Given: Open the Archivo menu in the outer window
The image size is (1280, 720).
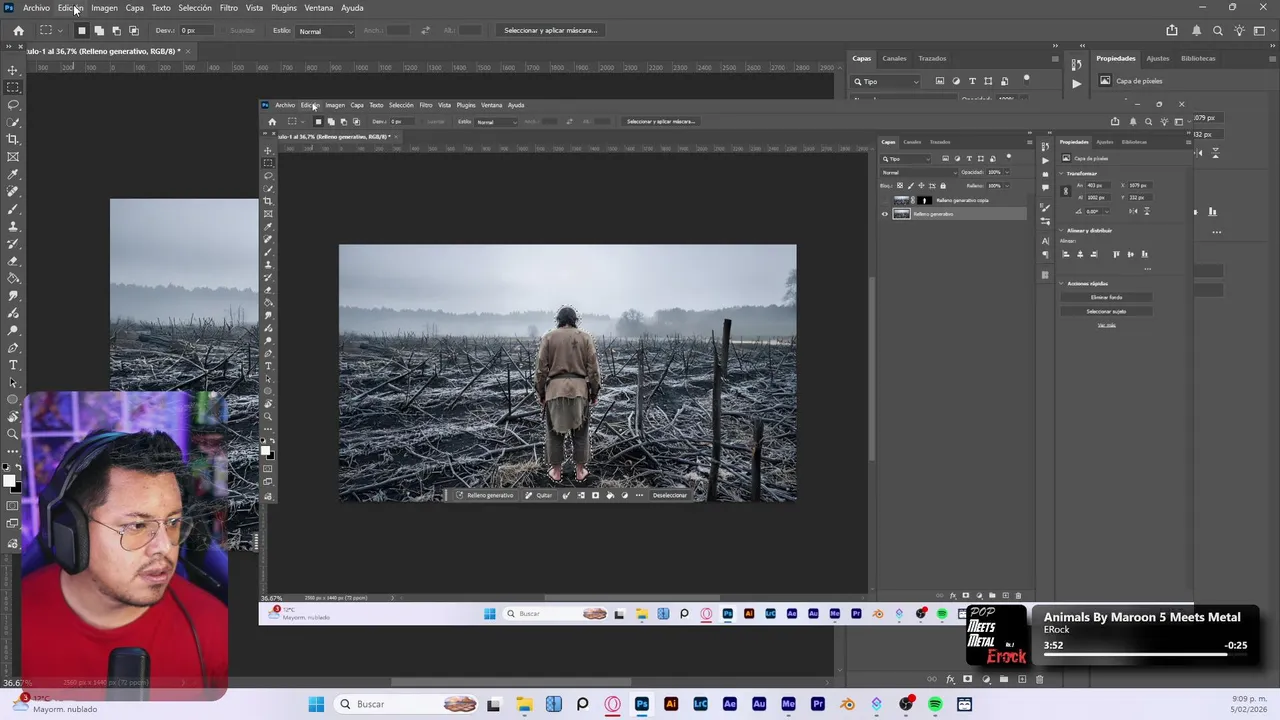Looking at the screenshot, I should coord(36,8).
